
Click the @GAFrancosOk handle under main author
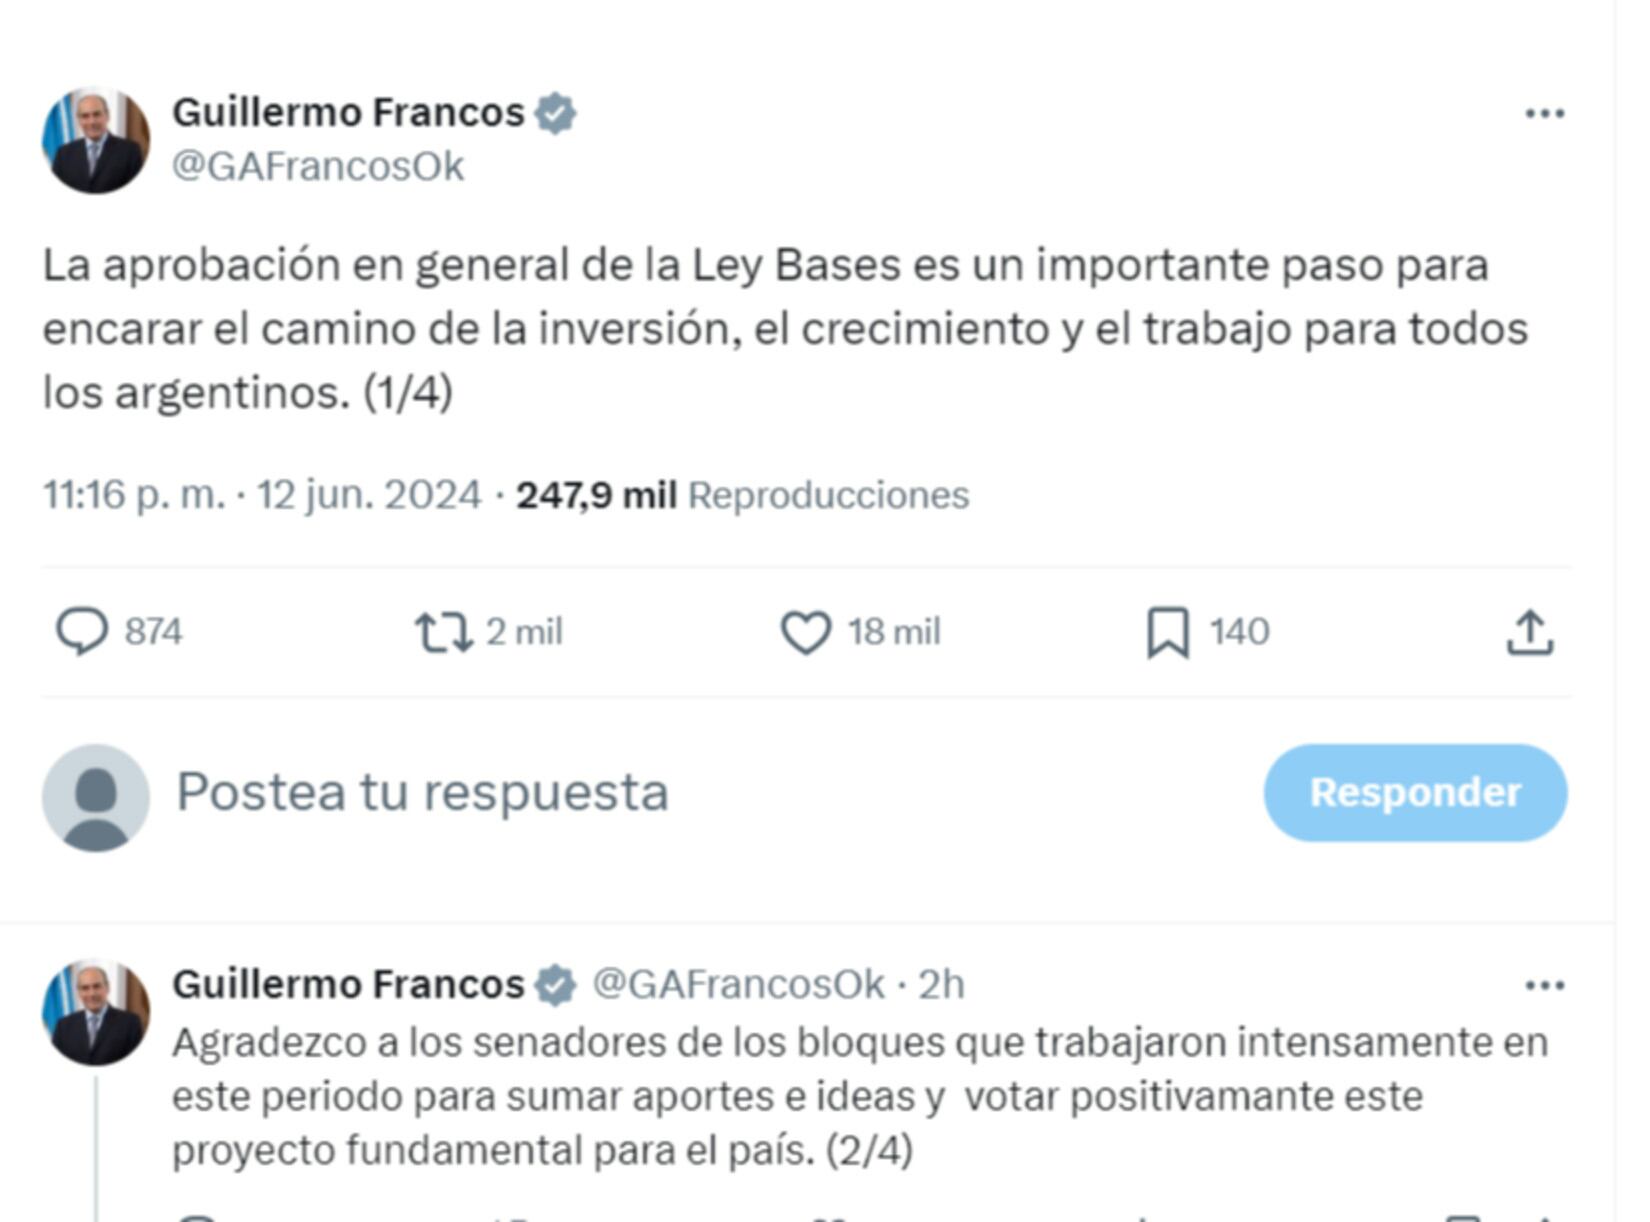pos(318,167)
